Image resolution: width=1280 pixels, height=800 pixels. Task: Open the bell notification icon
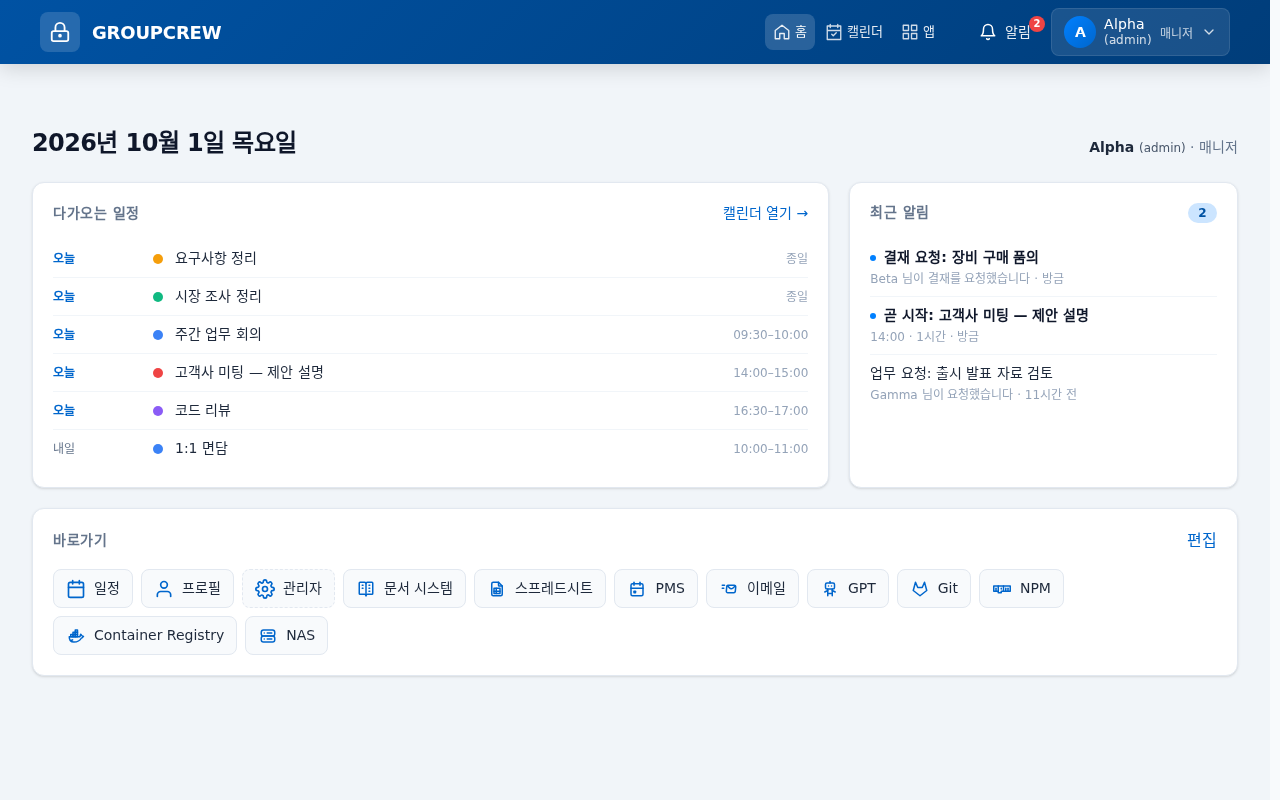click(x=988, y=32)
